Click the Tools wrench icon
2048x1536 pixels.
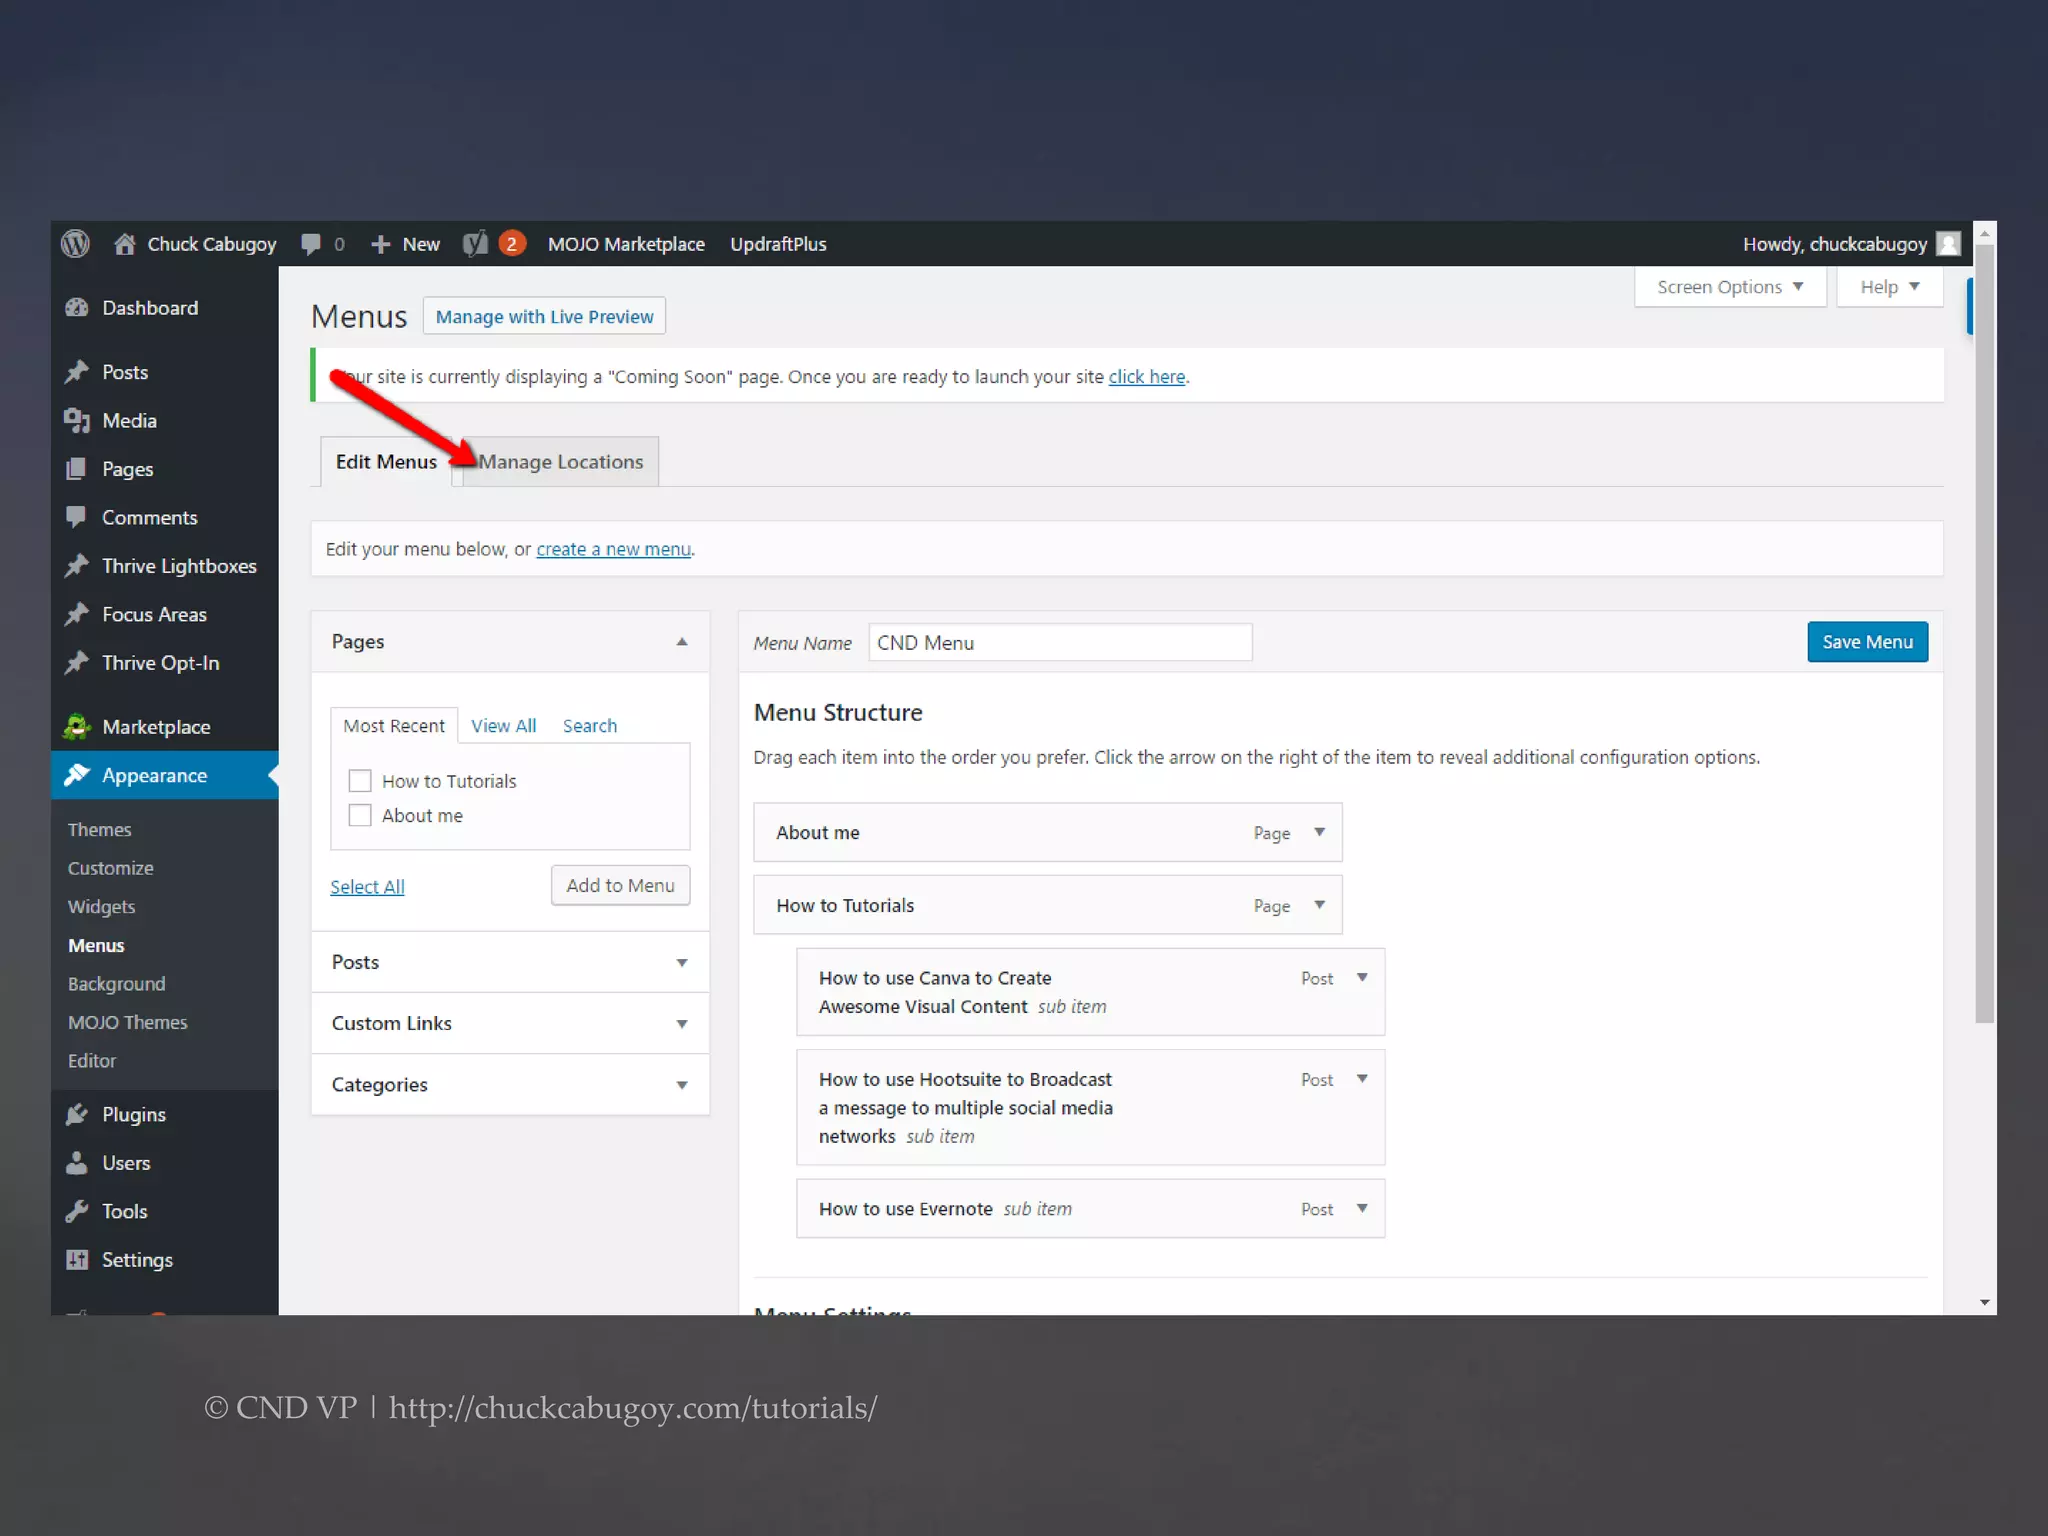[77, 1211]
